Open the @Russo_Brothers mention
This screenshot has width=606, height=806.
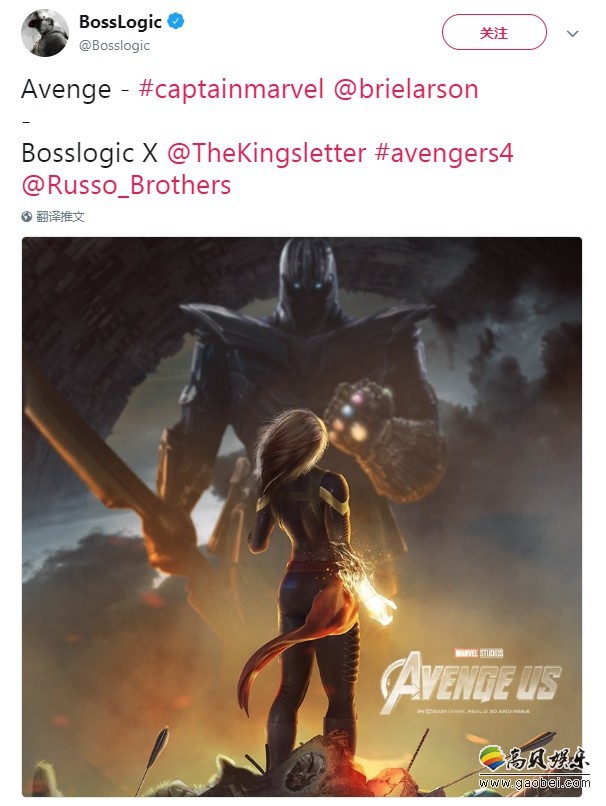(x=126, y=186)
